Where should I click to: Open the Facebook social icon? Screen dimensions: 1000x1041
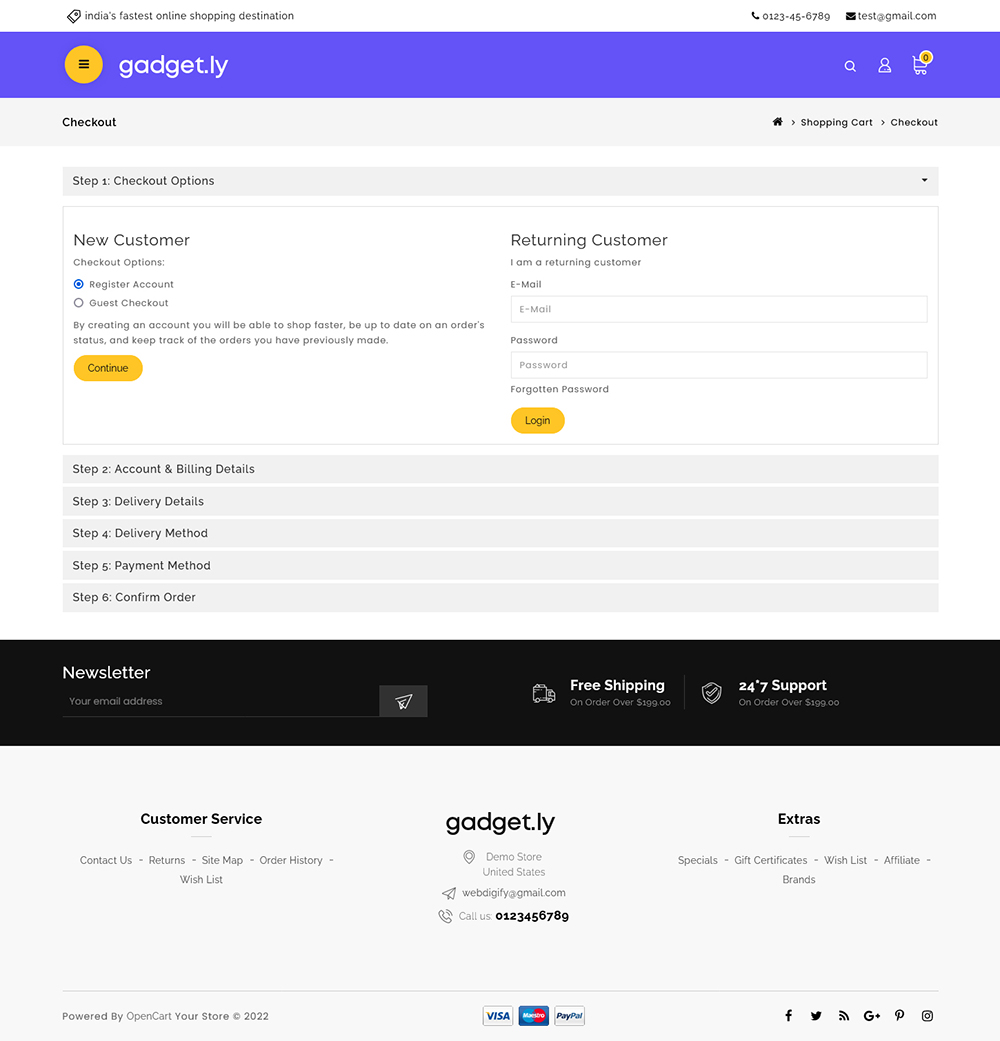tap(788, 1016)
